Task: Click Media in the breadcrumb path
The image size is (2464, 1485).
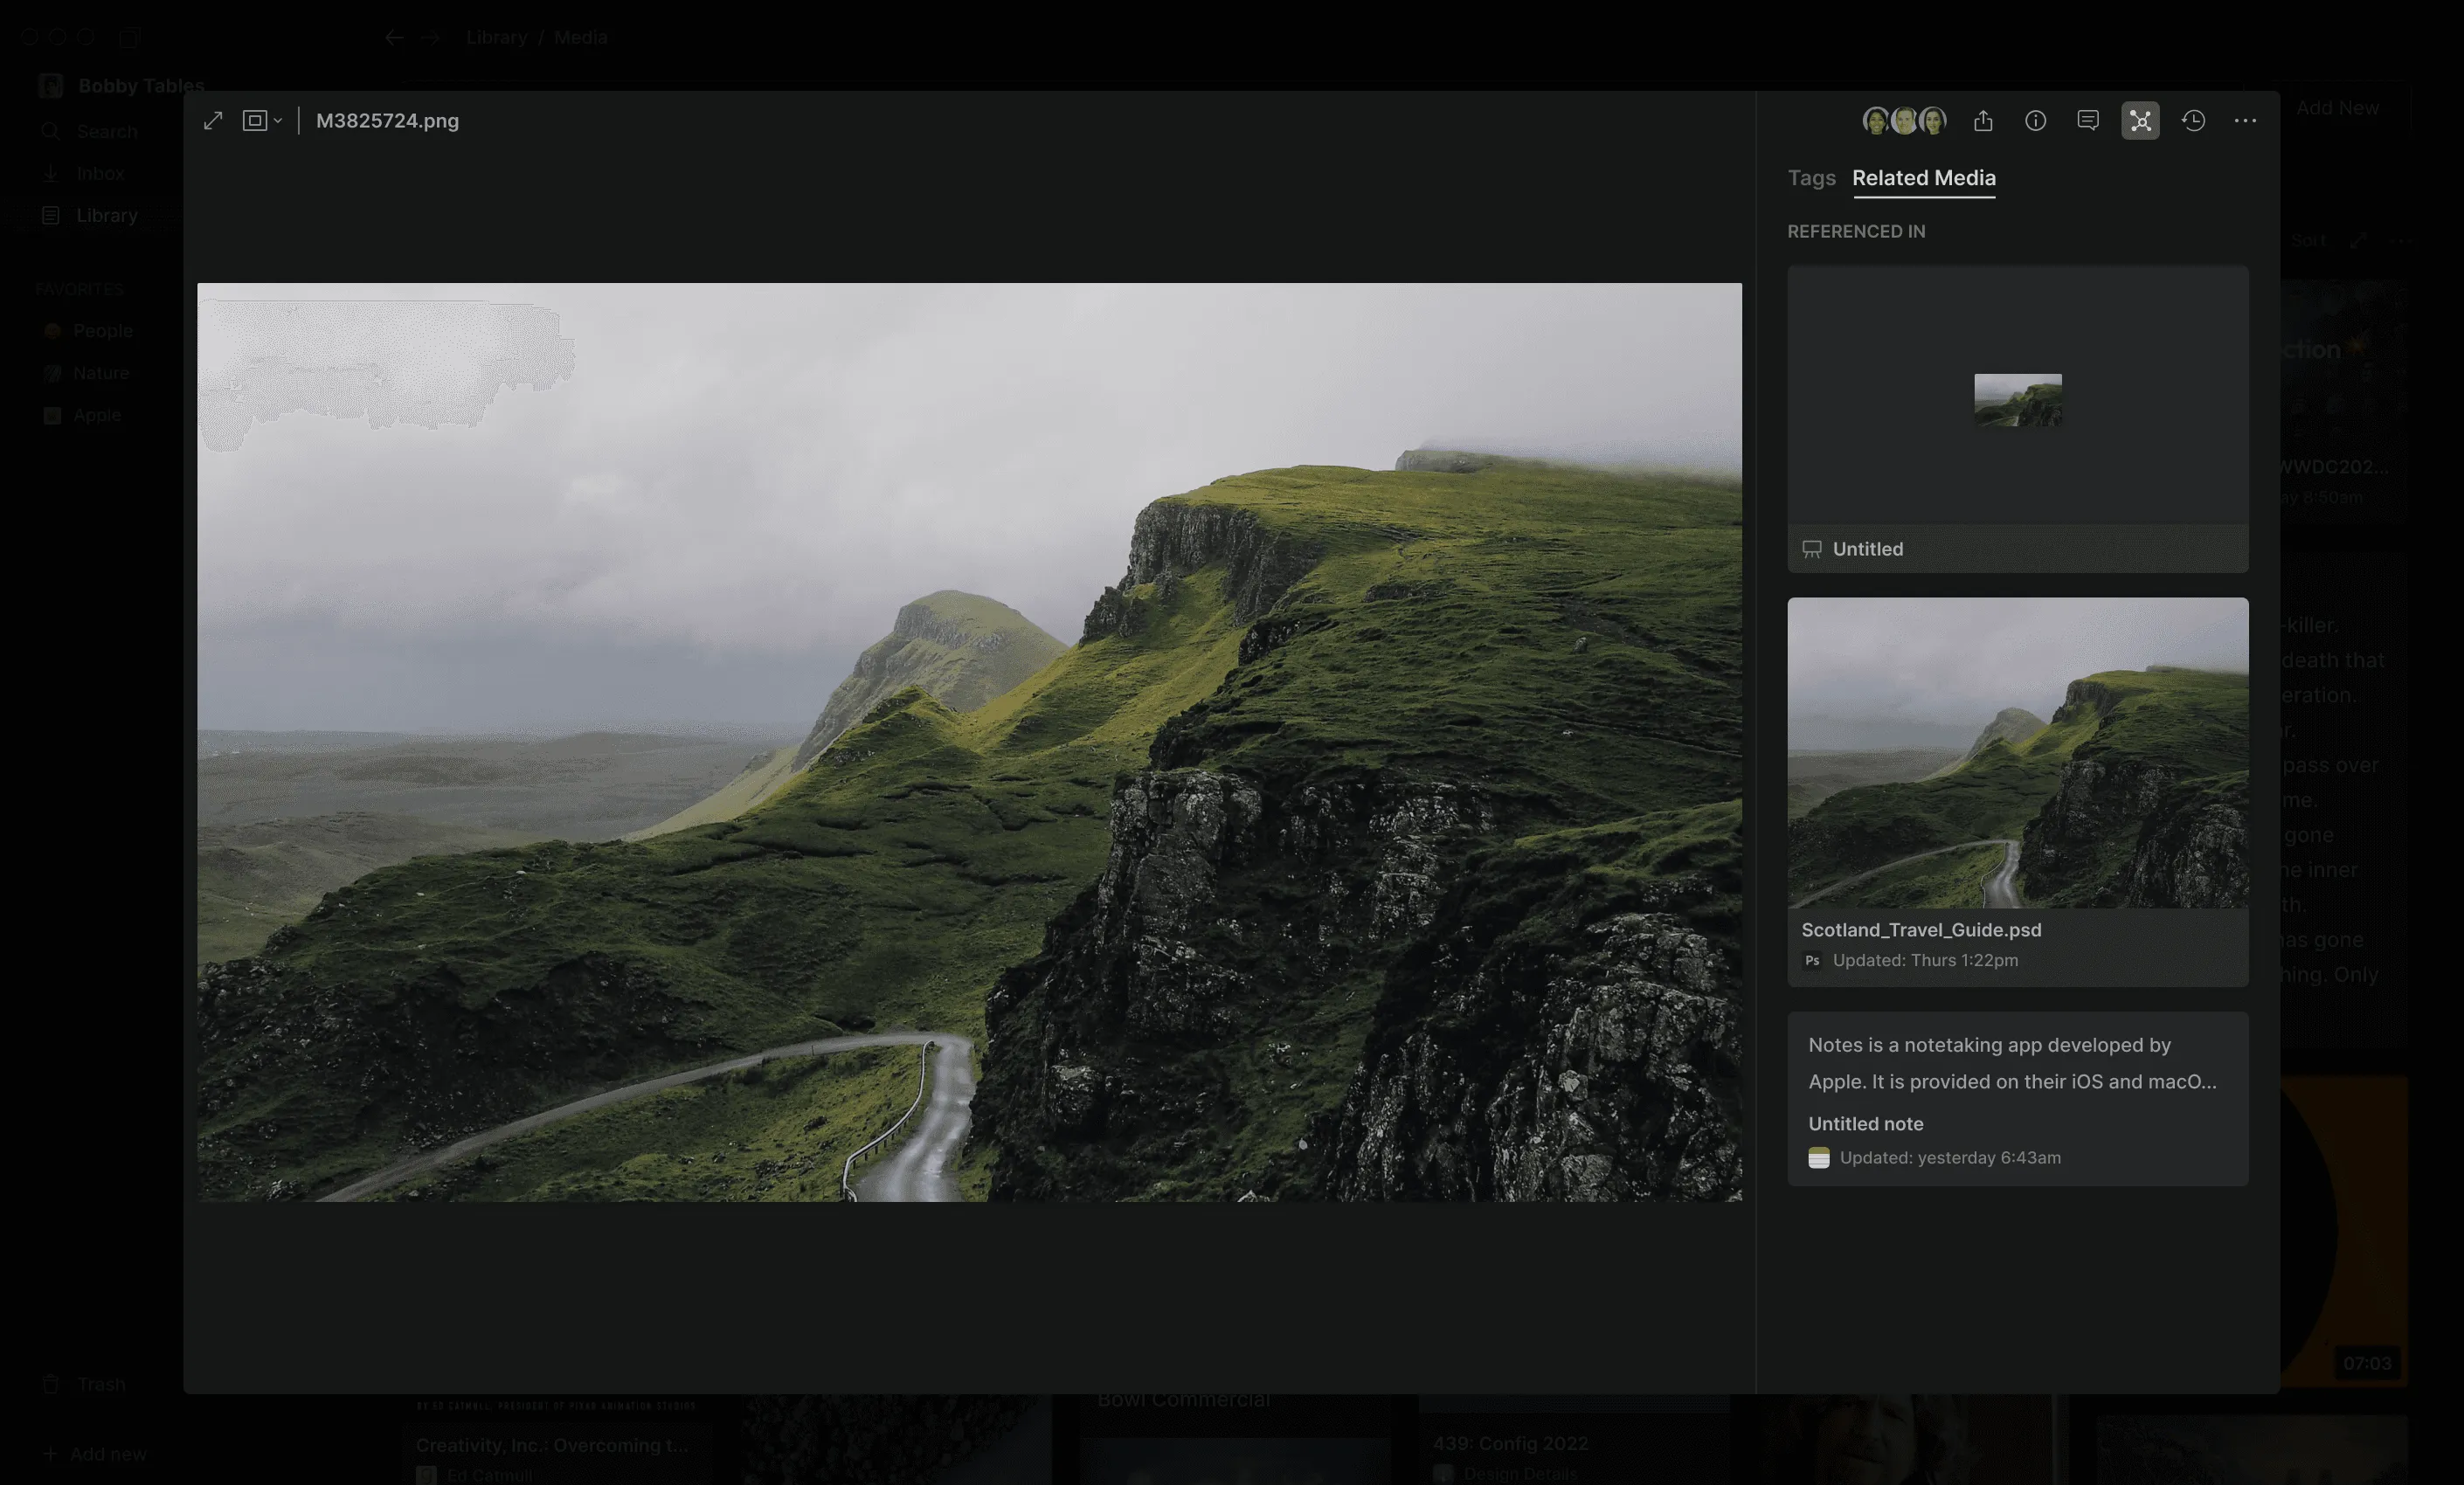Action: [580, 37]
